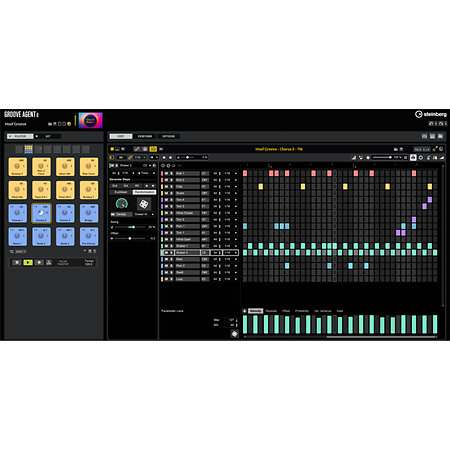Click the Density knob
The height and width of the screenshot is (450, 450).
click(121, 204)
